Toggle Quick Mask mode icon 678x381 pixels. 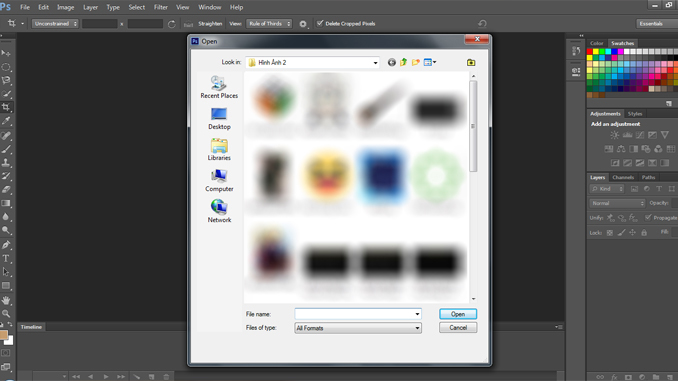point(6,353)
